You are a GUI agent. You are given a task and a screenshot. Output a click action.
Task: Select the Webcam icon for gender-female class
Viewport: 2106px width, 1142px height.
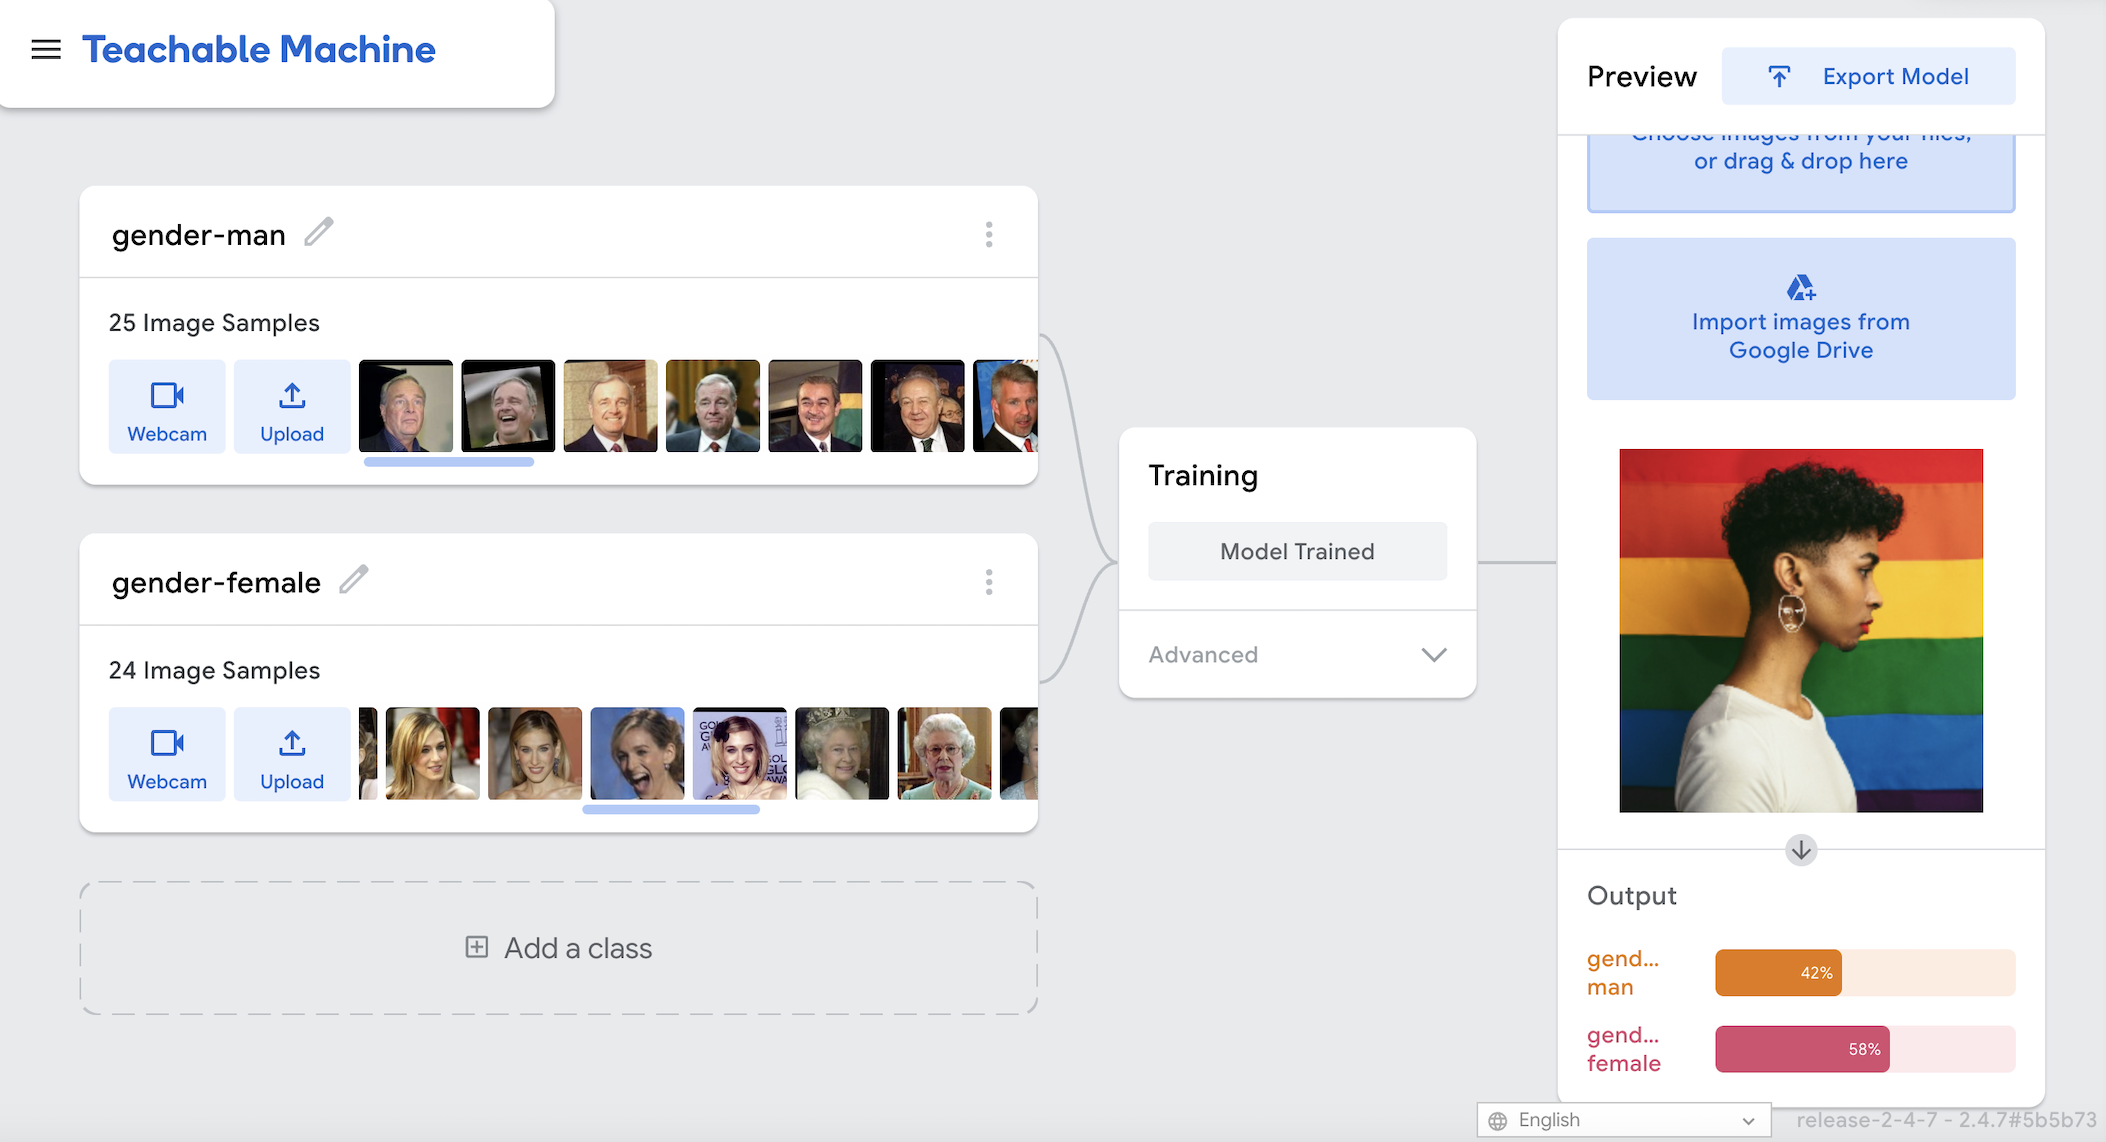166,742
